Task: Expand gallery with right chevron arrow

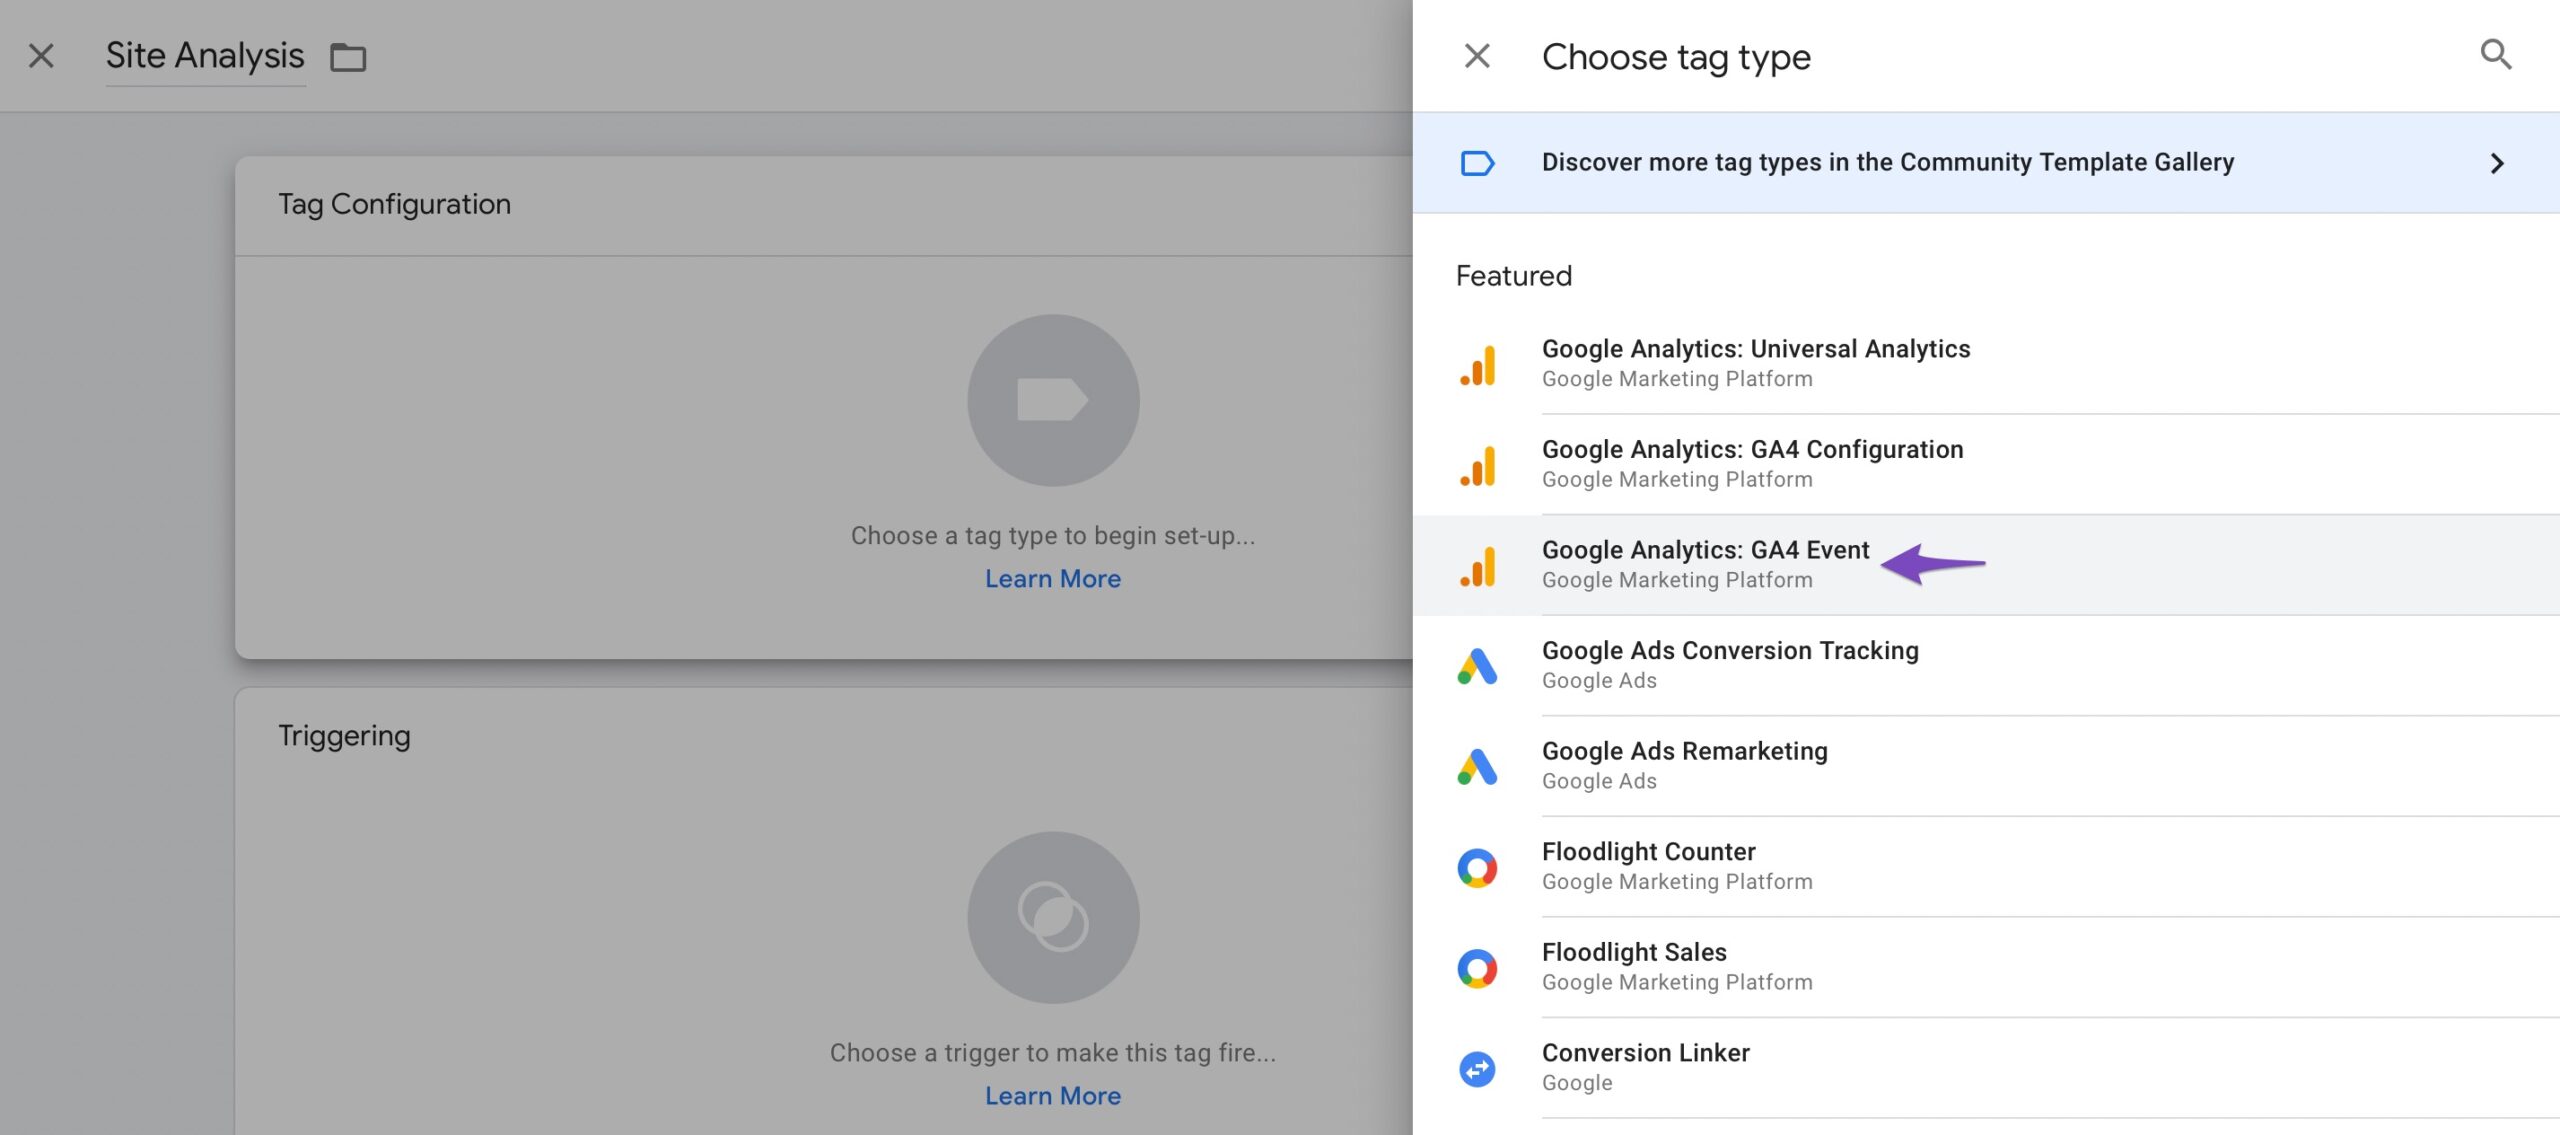Action: 2497,163
